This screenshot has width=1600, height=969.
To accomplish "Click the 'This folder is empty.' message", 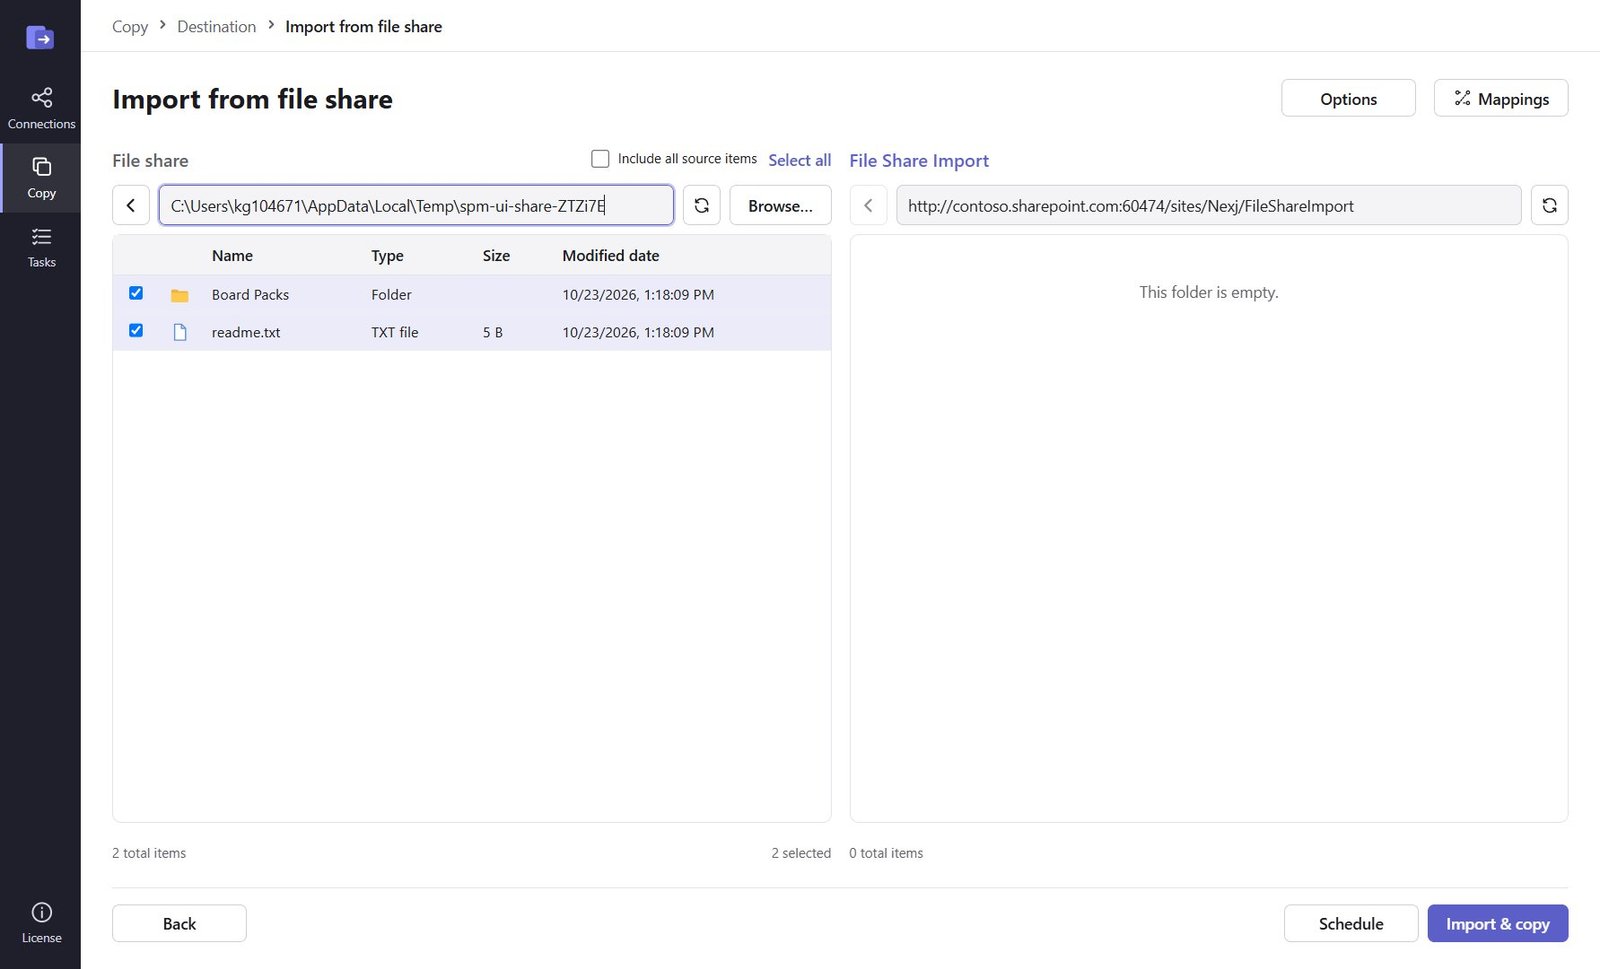I will [1209, 292].
